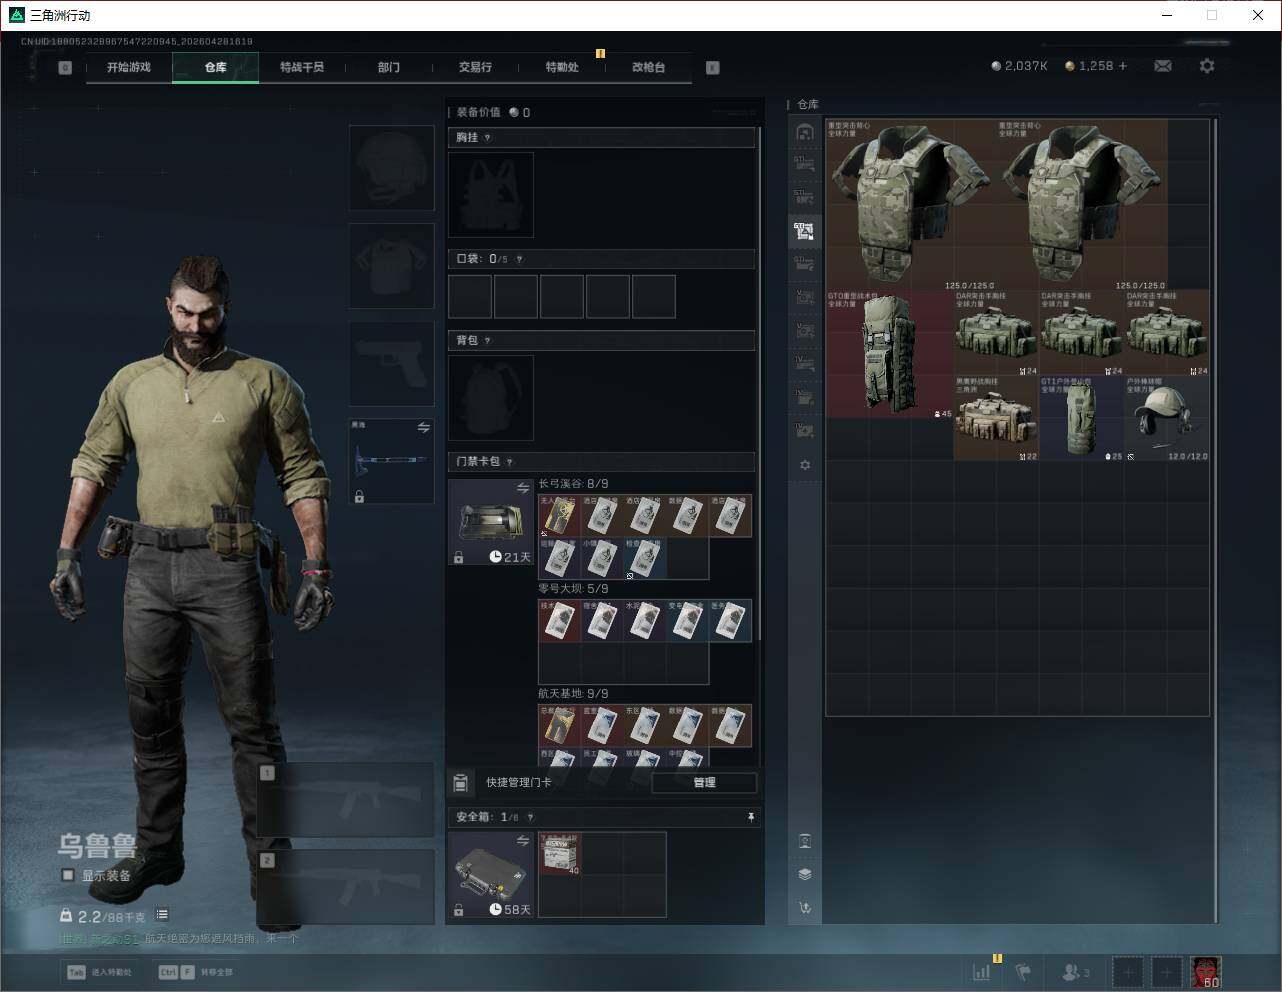Select the keycard case showing 21天
The width and height of the screenshot is (1282, 992).
(491, 522)
